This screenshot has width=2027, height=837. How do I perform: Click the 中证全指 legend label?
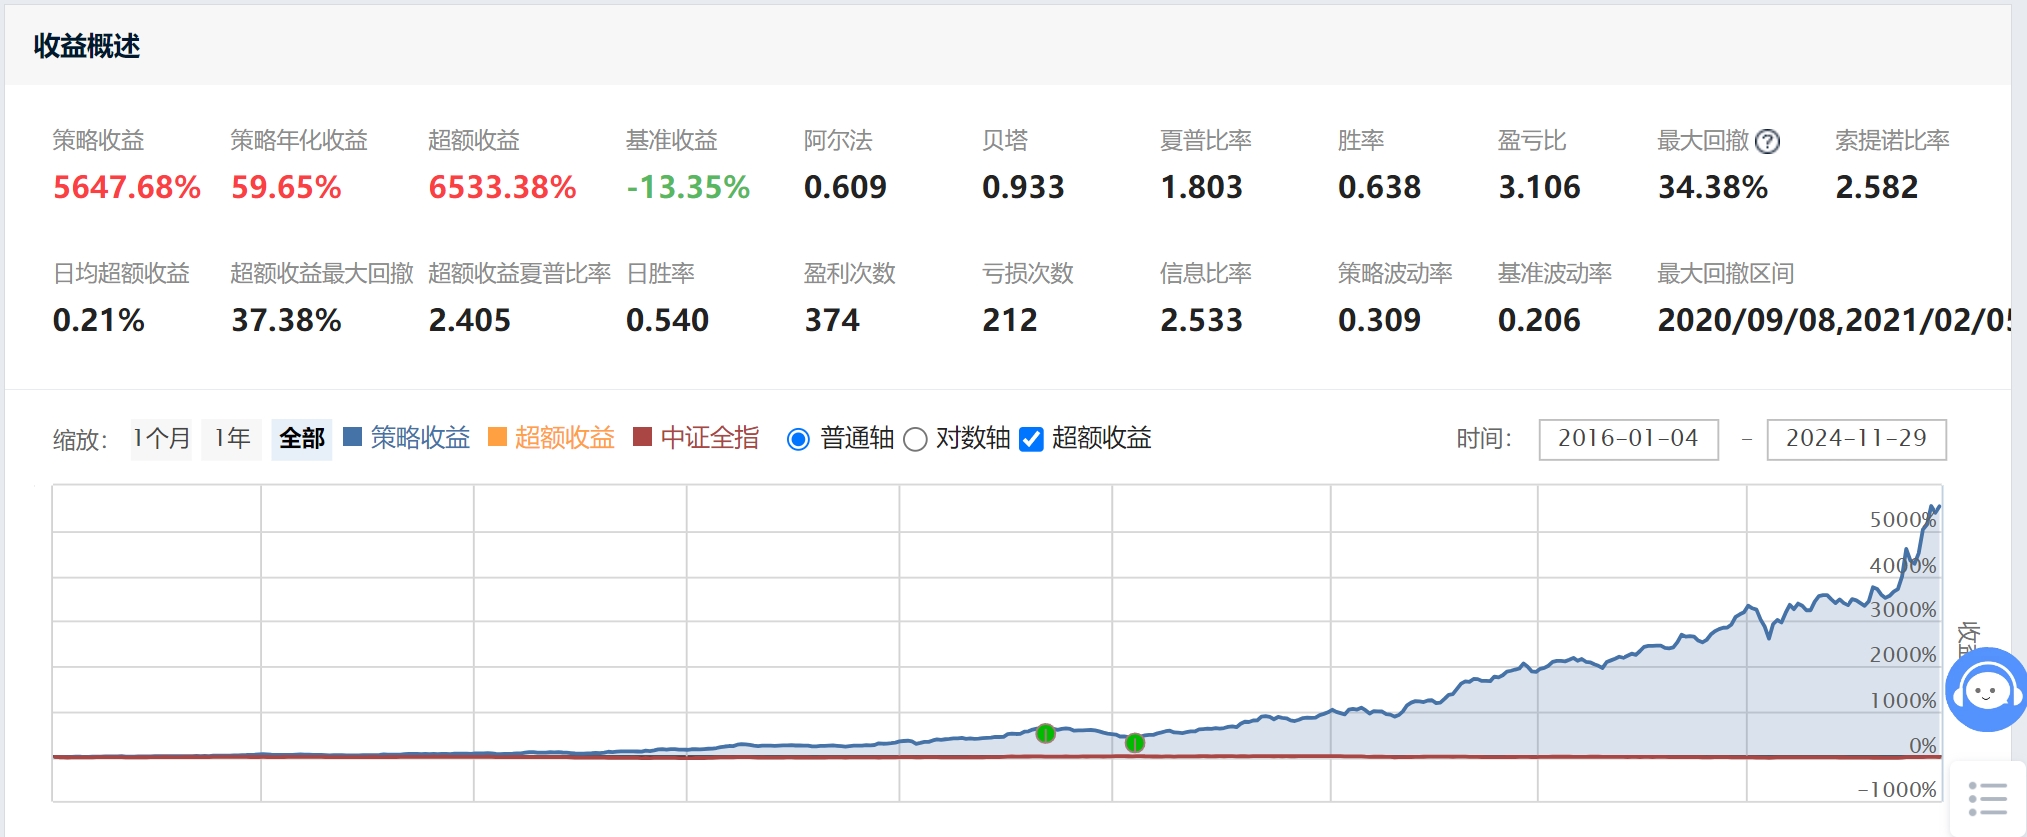(x=710, y=438)
